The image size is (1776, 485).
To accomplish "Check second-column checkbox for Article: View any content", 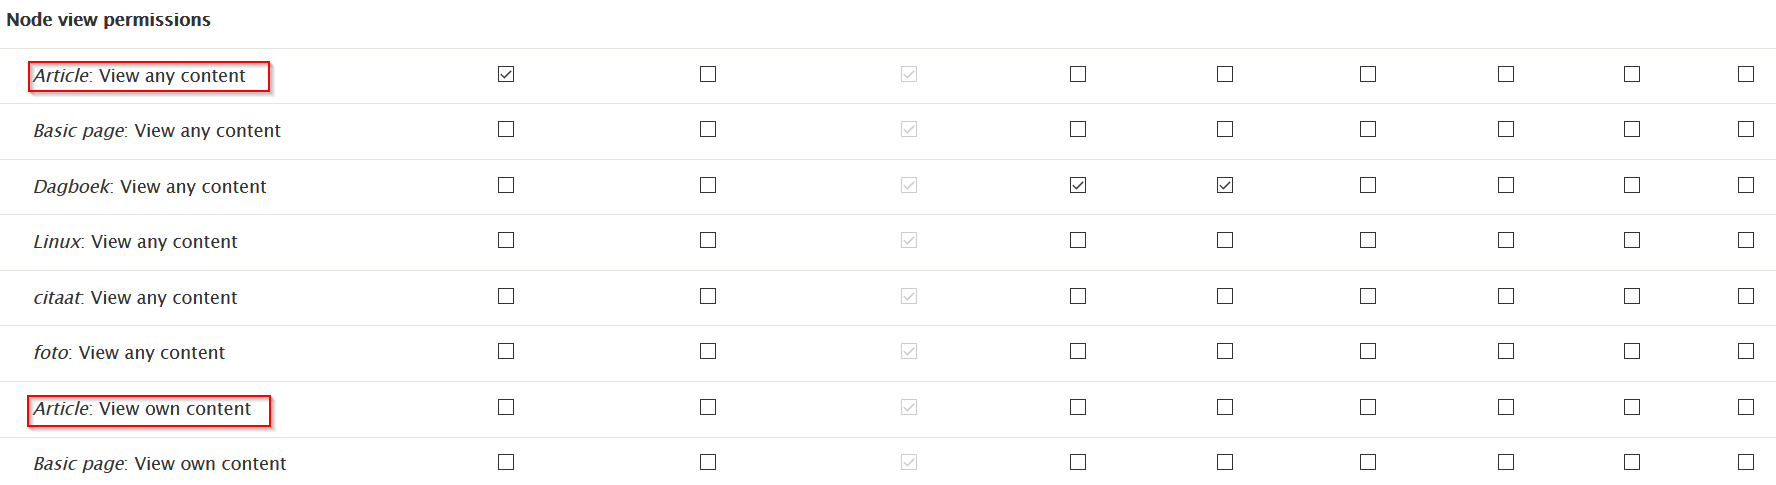I will (708, 74).
